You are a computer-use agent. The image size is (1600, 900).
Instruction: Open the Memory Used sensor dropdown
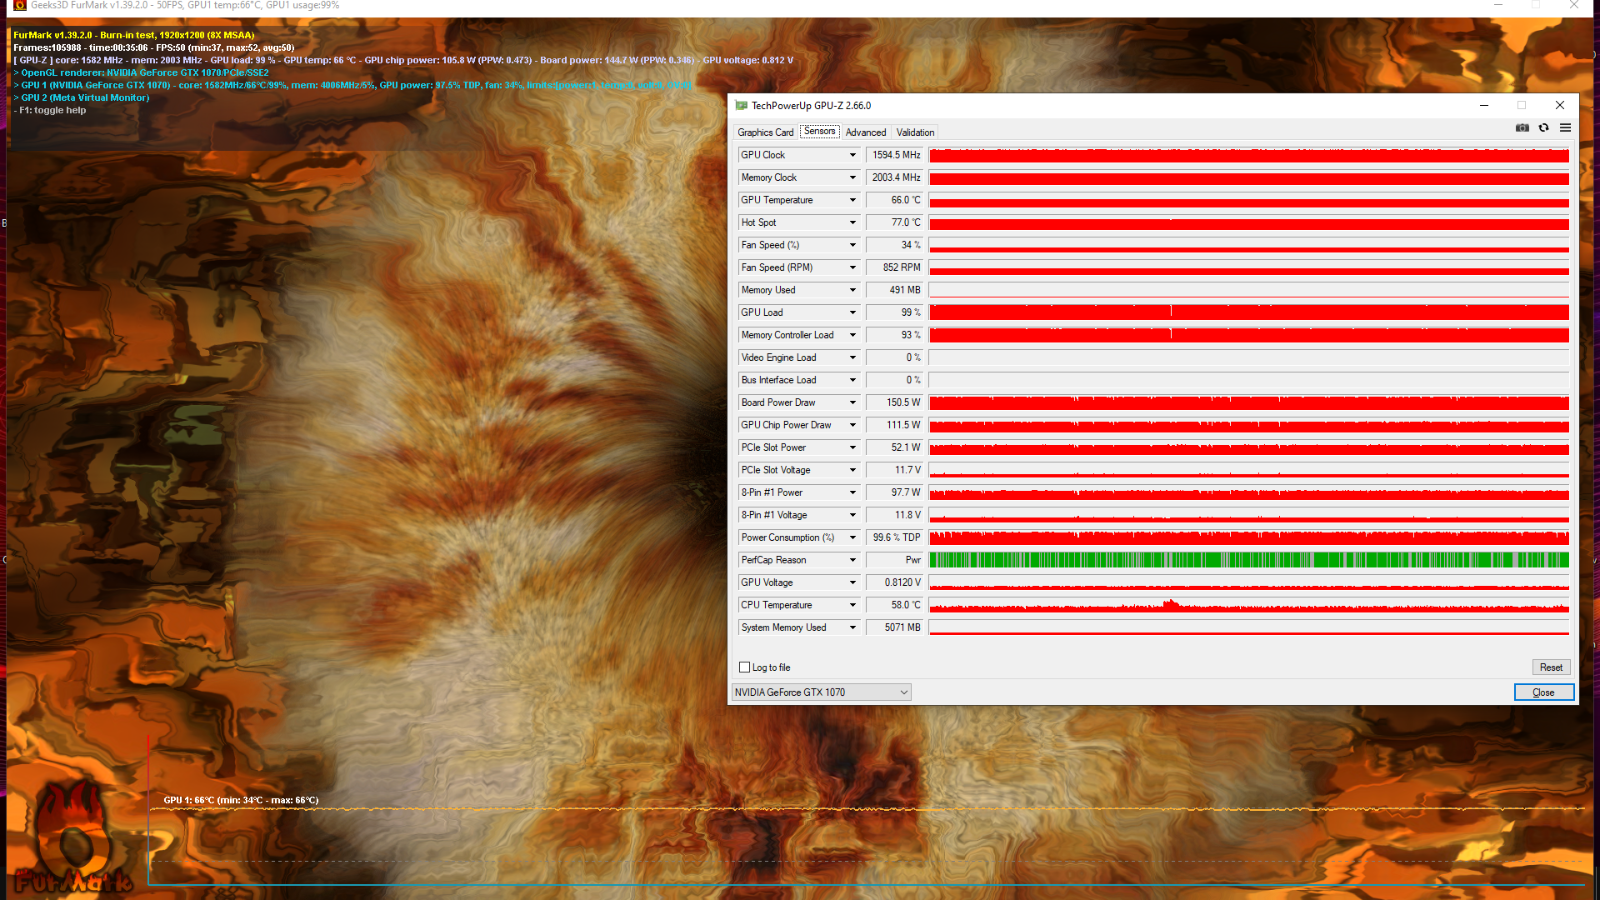click(853, 290)
